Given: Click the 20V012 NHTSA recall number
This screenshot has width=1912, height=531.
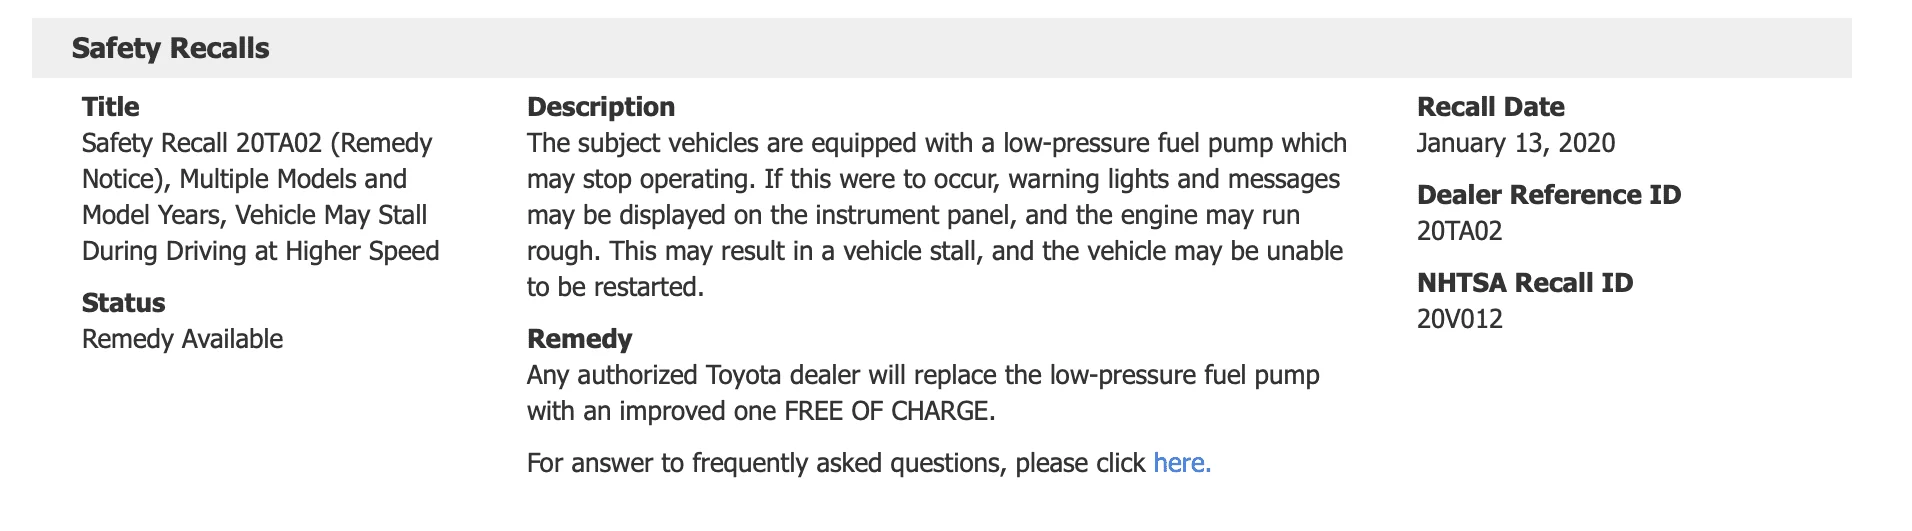Looking at the screenshot, I should pos(1460,319).
